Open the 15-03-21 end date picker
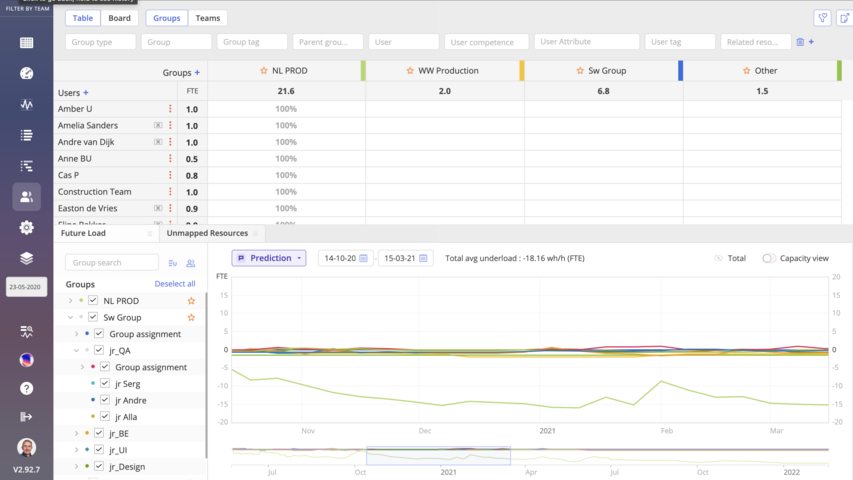The image size is (853, 480). click(x=405, y=258)
